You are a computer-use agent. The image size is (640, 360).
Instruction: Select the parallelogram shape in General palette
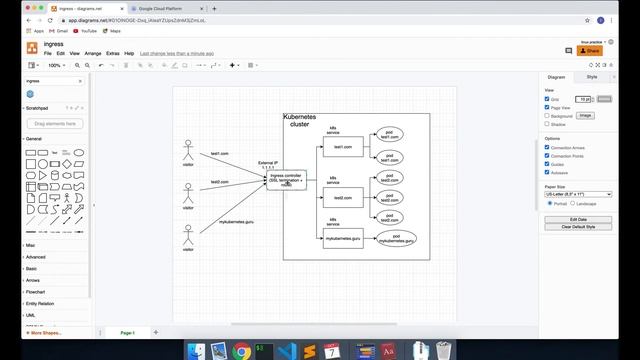coord(79,164)
